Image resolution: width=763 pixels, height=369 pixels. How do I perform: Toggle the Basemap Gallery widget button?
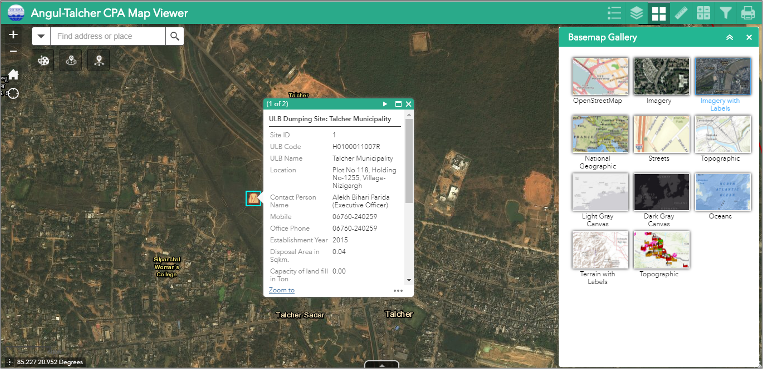pos(659,13)
